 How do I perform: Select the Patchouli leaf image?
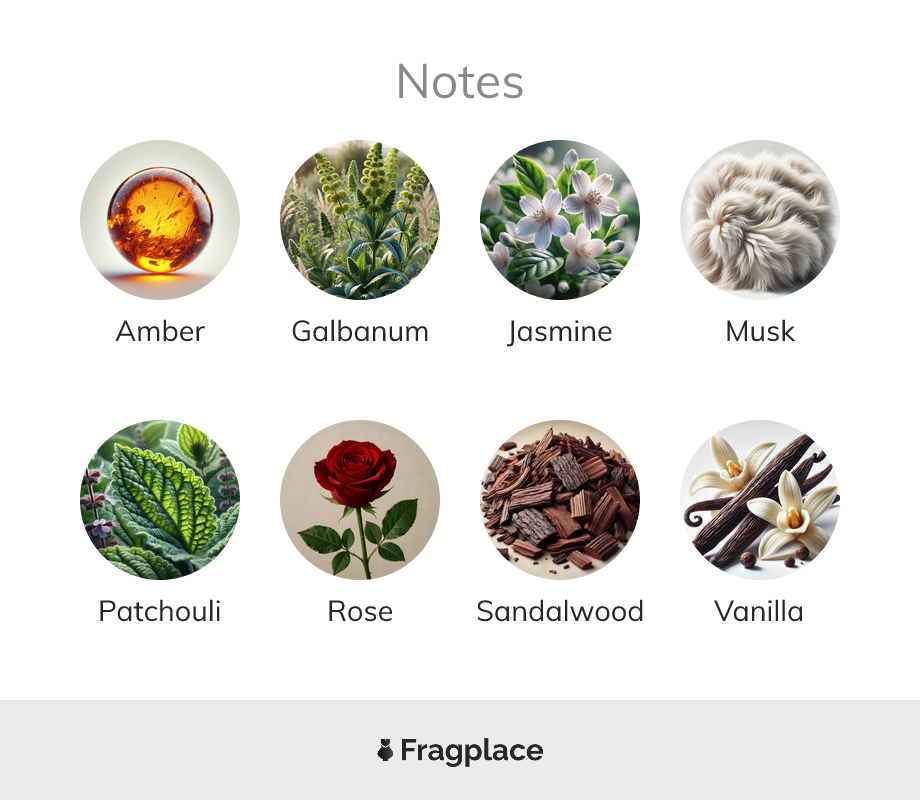tap(160, 499)
